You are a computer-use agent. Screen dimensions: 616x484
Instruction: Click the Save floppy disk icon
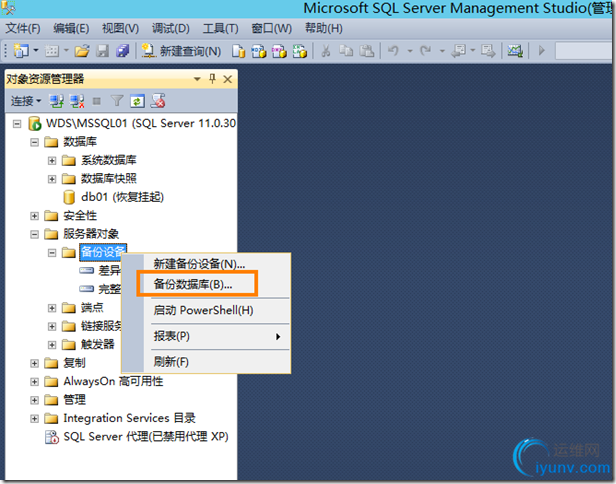coord(103,51)
